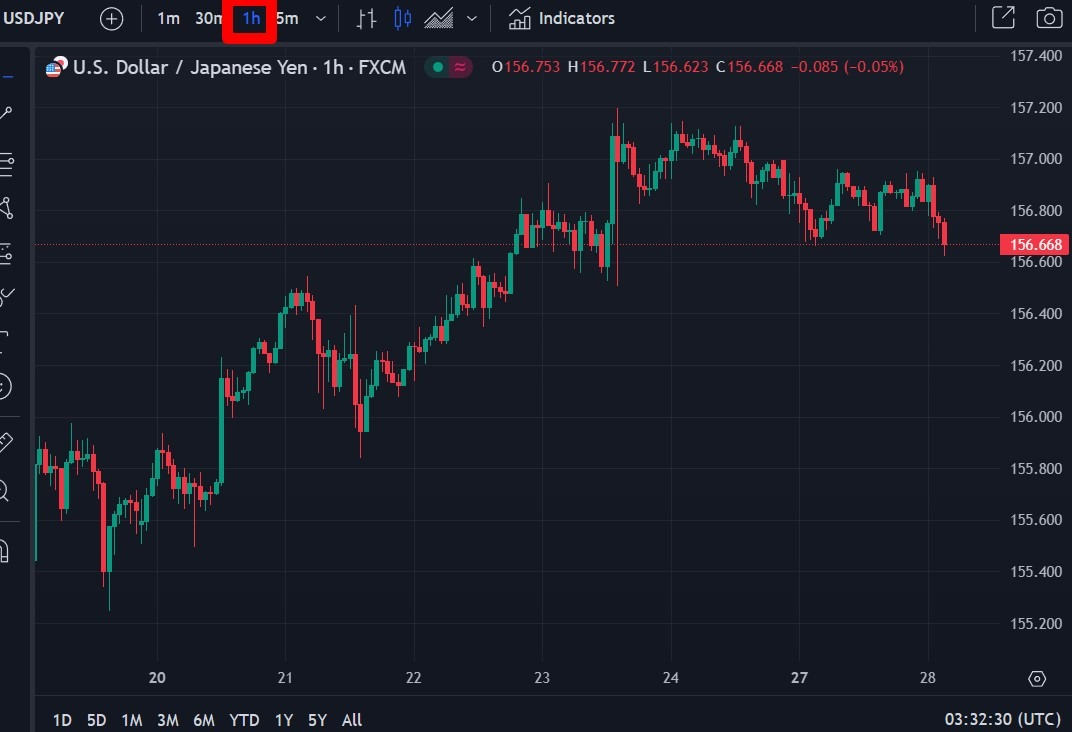Open the forecasting and measurement tools
The image size is (1072, 732).
(x=6, y=254)
